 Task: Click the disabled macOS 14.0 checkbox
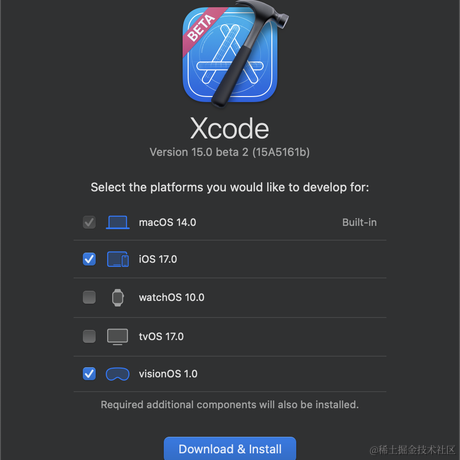pyautogui.click(x=89, y=222)
